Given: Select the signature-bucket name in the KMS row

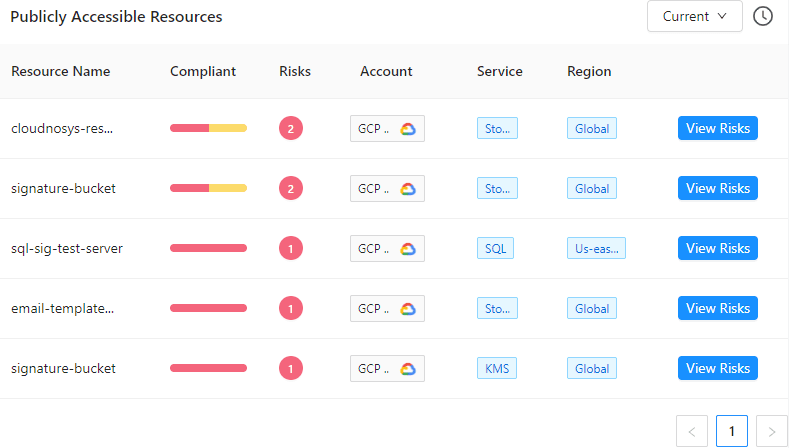Looking at the screenshot, I should pos(63,368).
